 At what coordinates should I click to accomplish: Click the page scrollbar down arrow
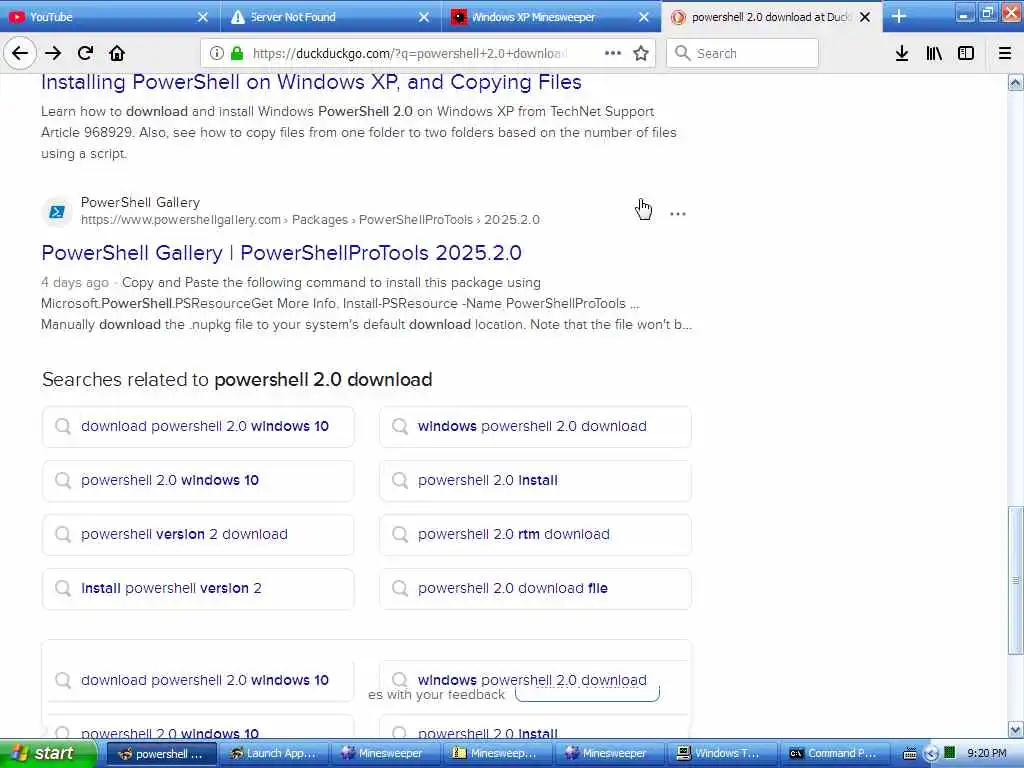point(1016,729)
